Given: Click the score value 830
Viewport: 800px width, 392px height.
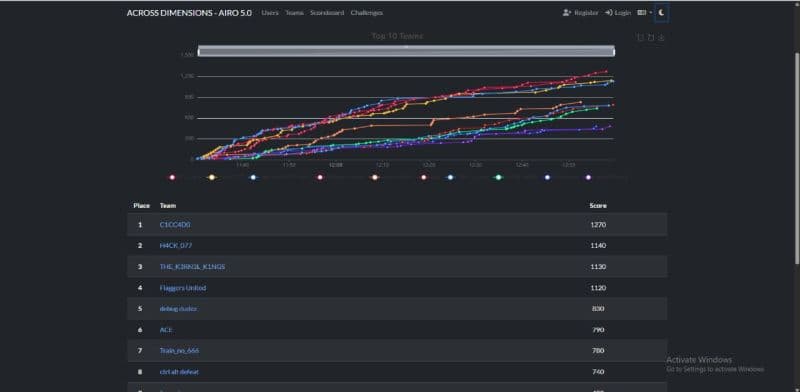Looking at the screenshot, I should click(598, 309).
